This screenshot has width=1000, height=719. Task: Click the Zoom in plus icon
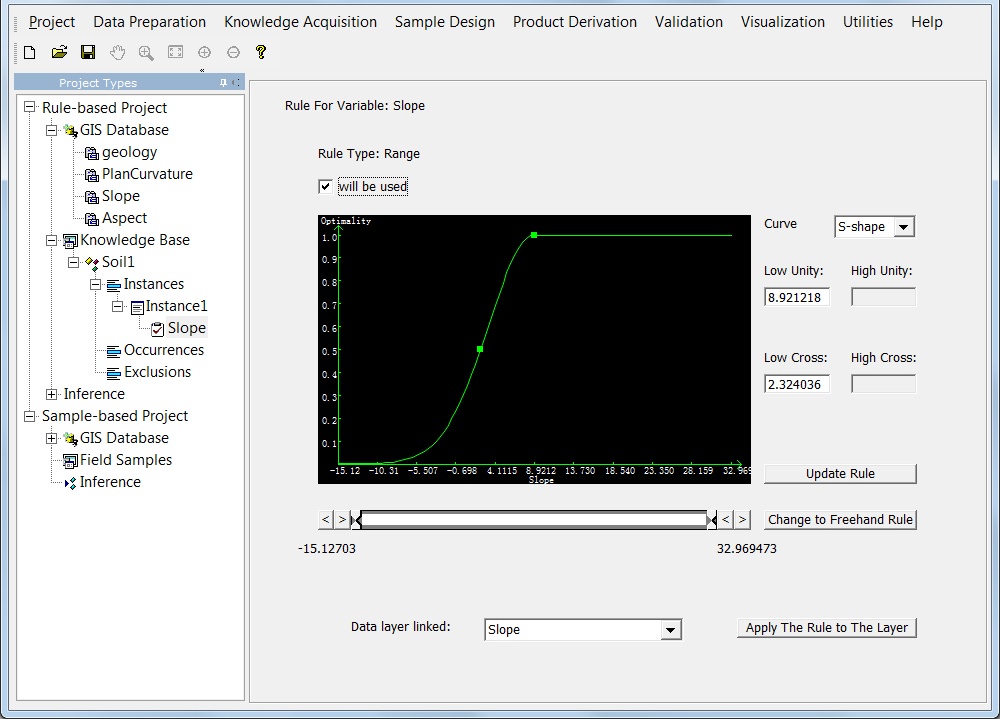(204, 52)
